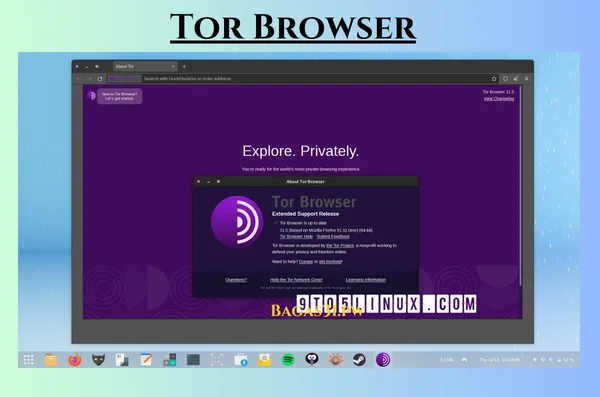This screenshot has width=600, height=397.
Task: Launch Steam from the taskbar
Action: point(359,360)
